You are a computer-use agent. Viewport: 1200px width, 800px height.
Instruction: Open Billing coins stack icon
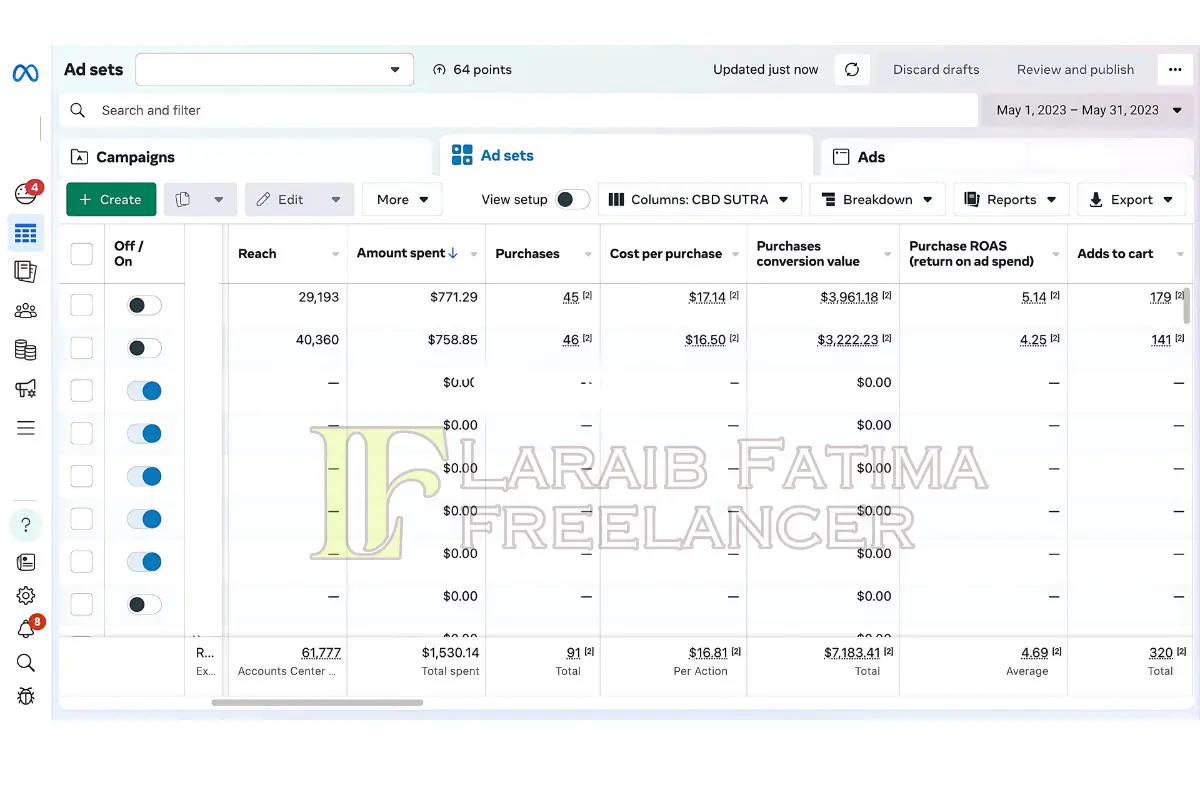click(26, 350)
